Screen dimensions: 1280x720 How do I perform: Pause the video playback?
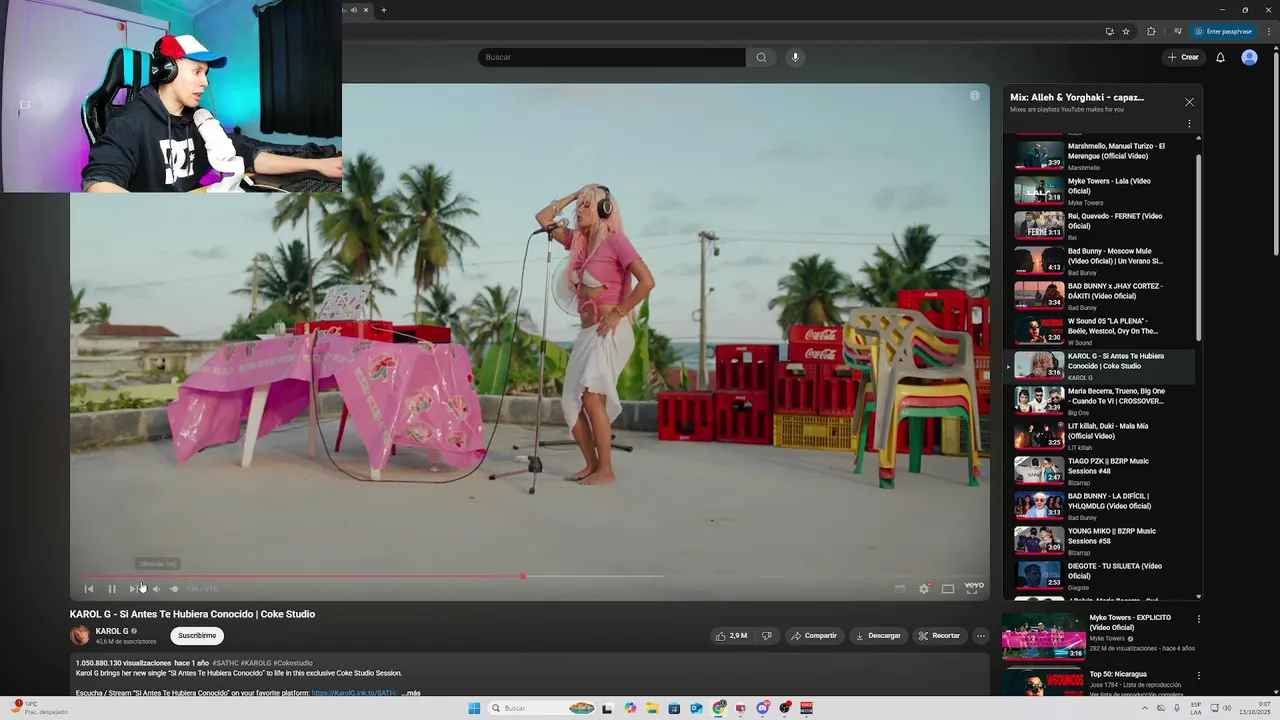click(112, 589)
